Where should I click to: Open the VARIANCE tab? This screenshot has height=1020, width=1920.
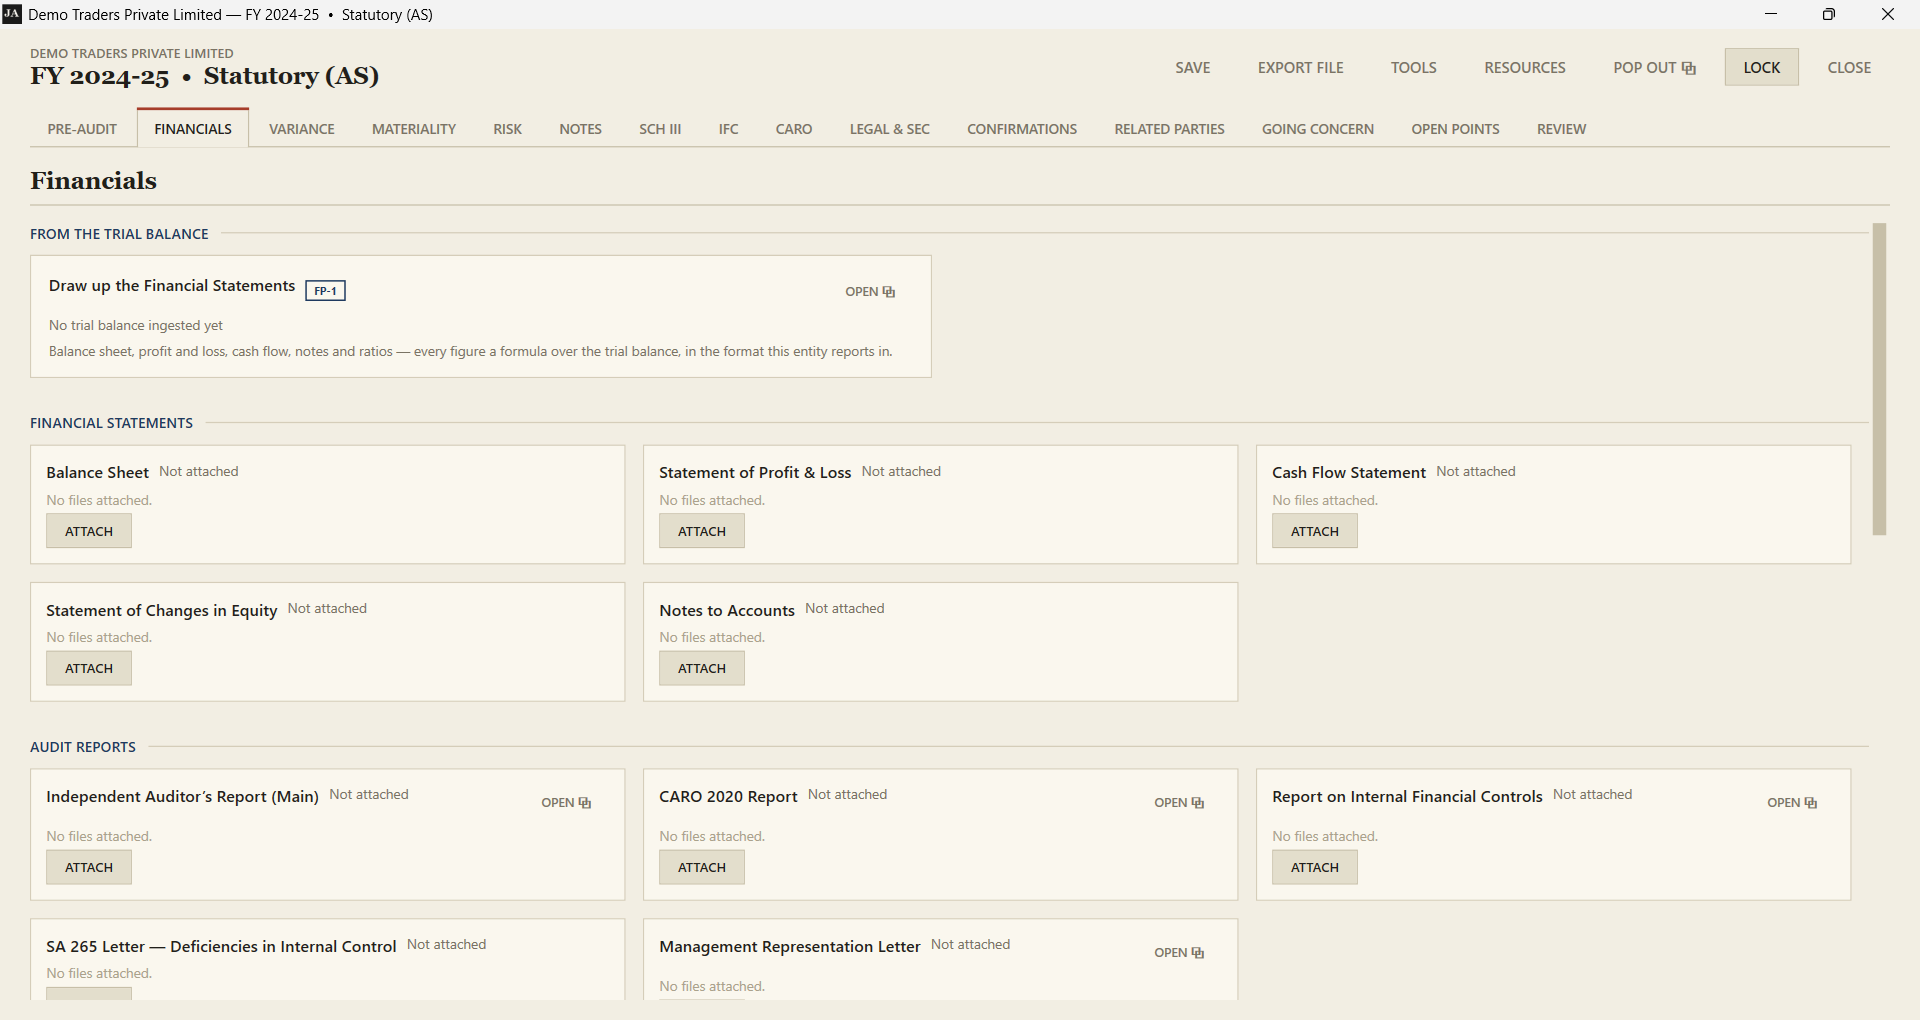point(302,129)
